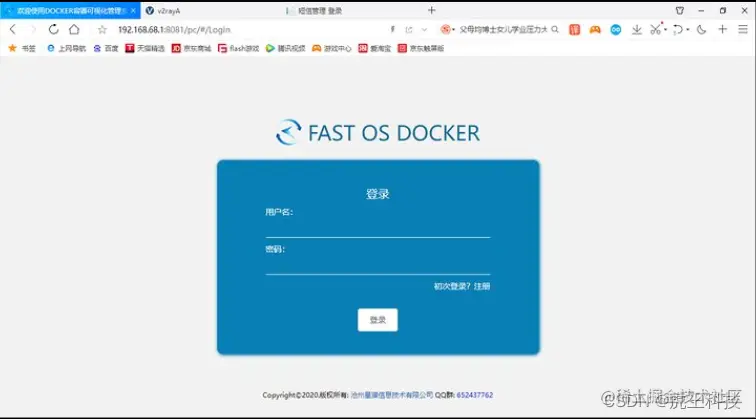Open the blue infinity extension icon

pos(616,30)
